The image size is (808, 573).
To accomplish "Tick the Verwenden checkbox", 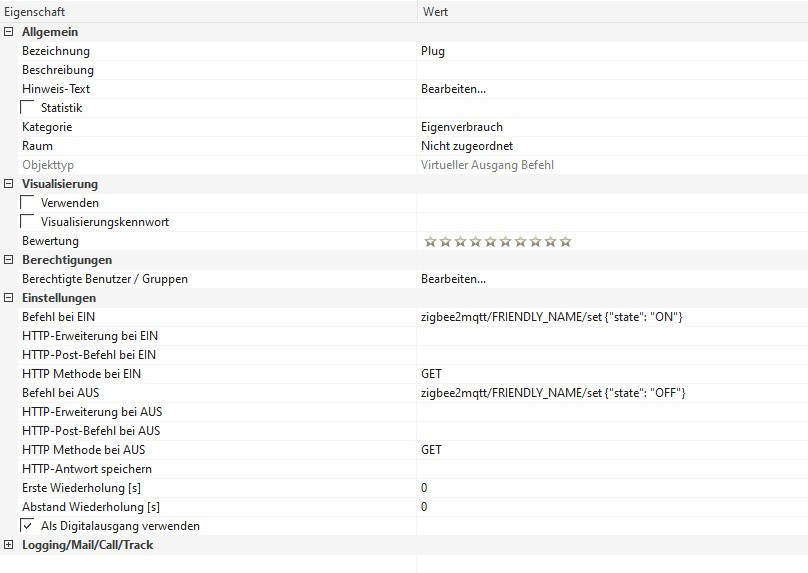I will [28, 203].
